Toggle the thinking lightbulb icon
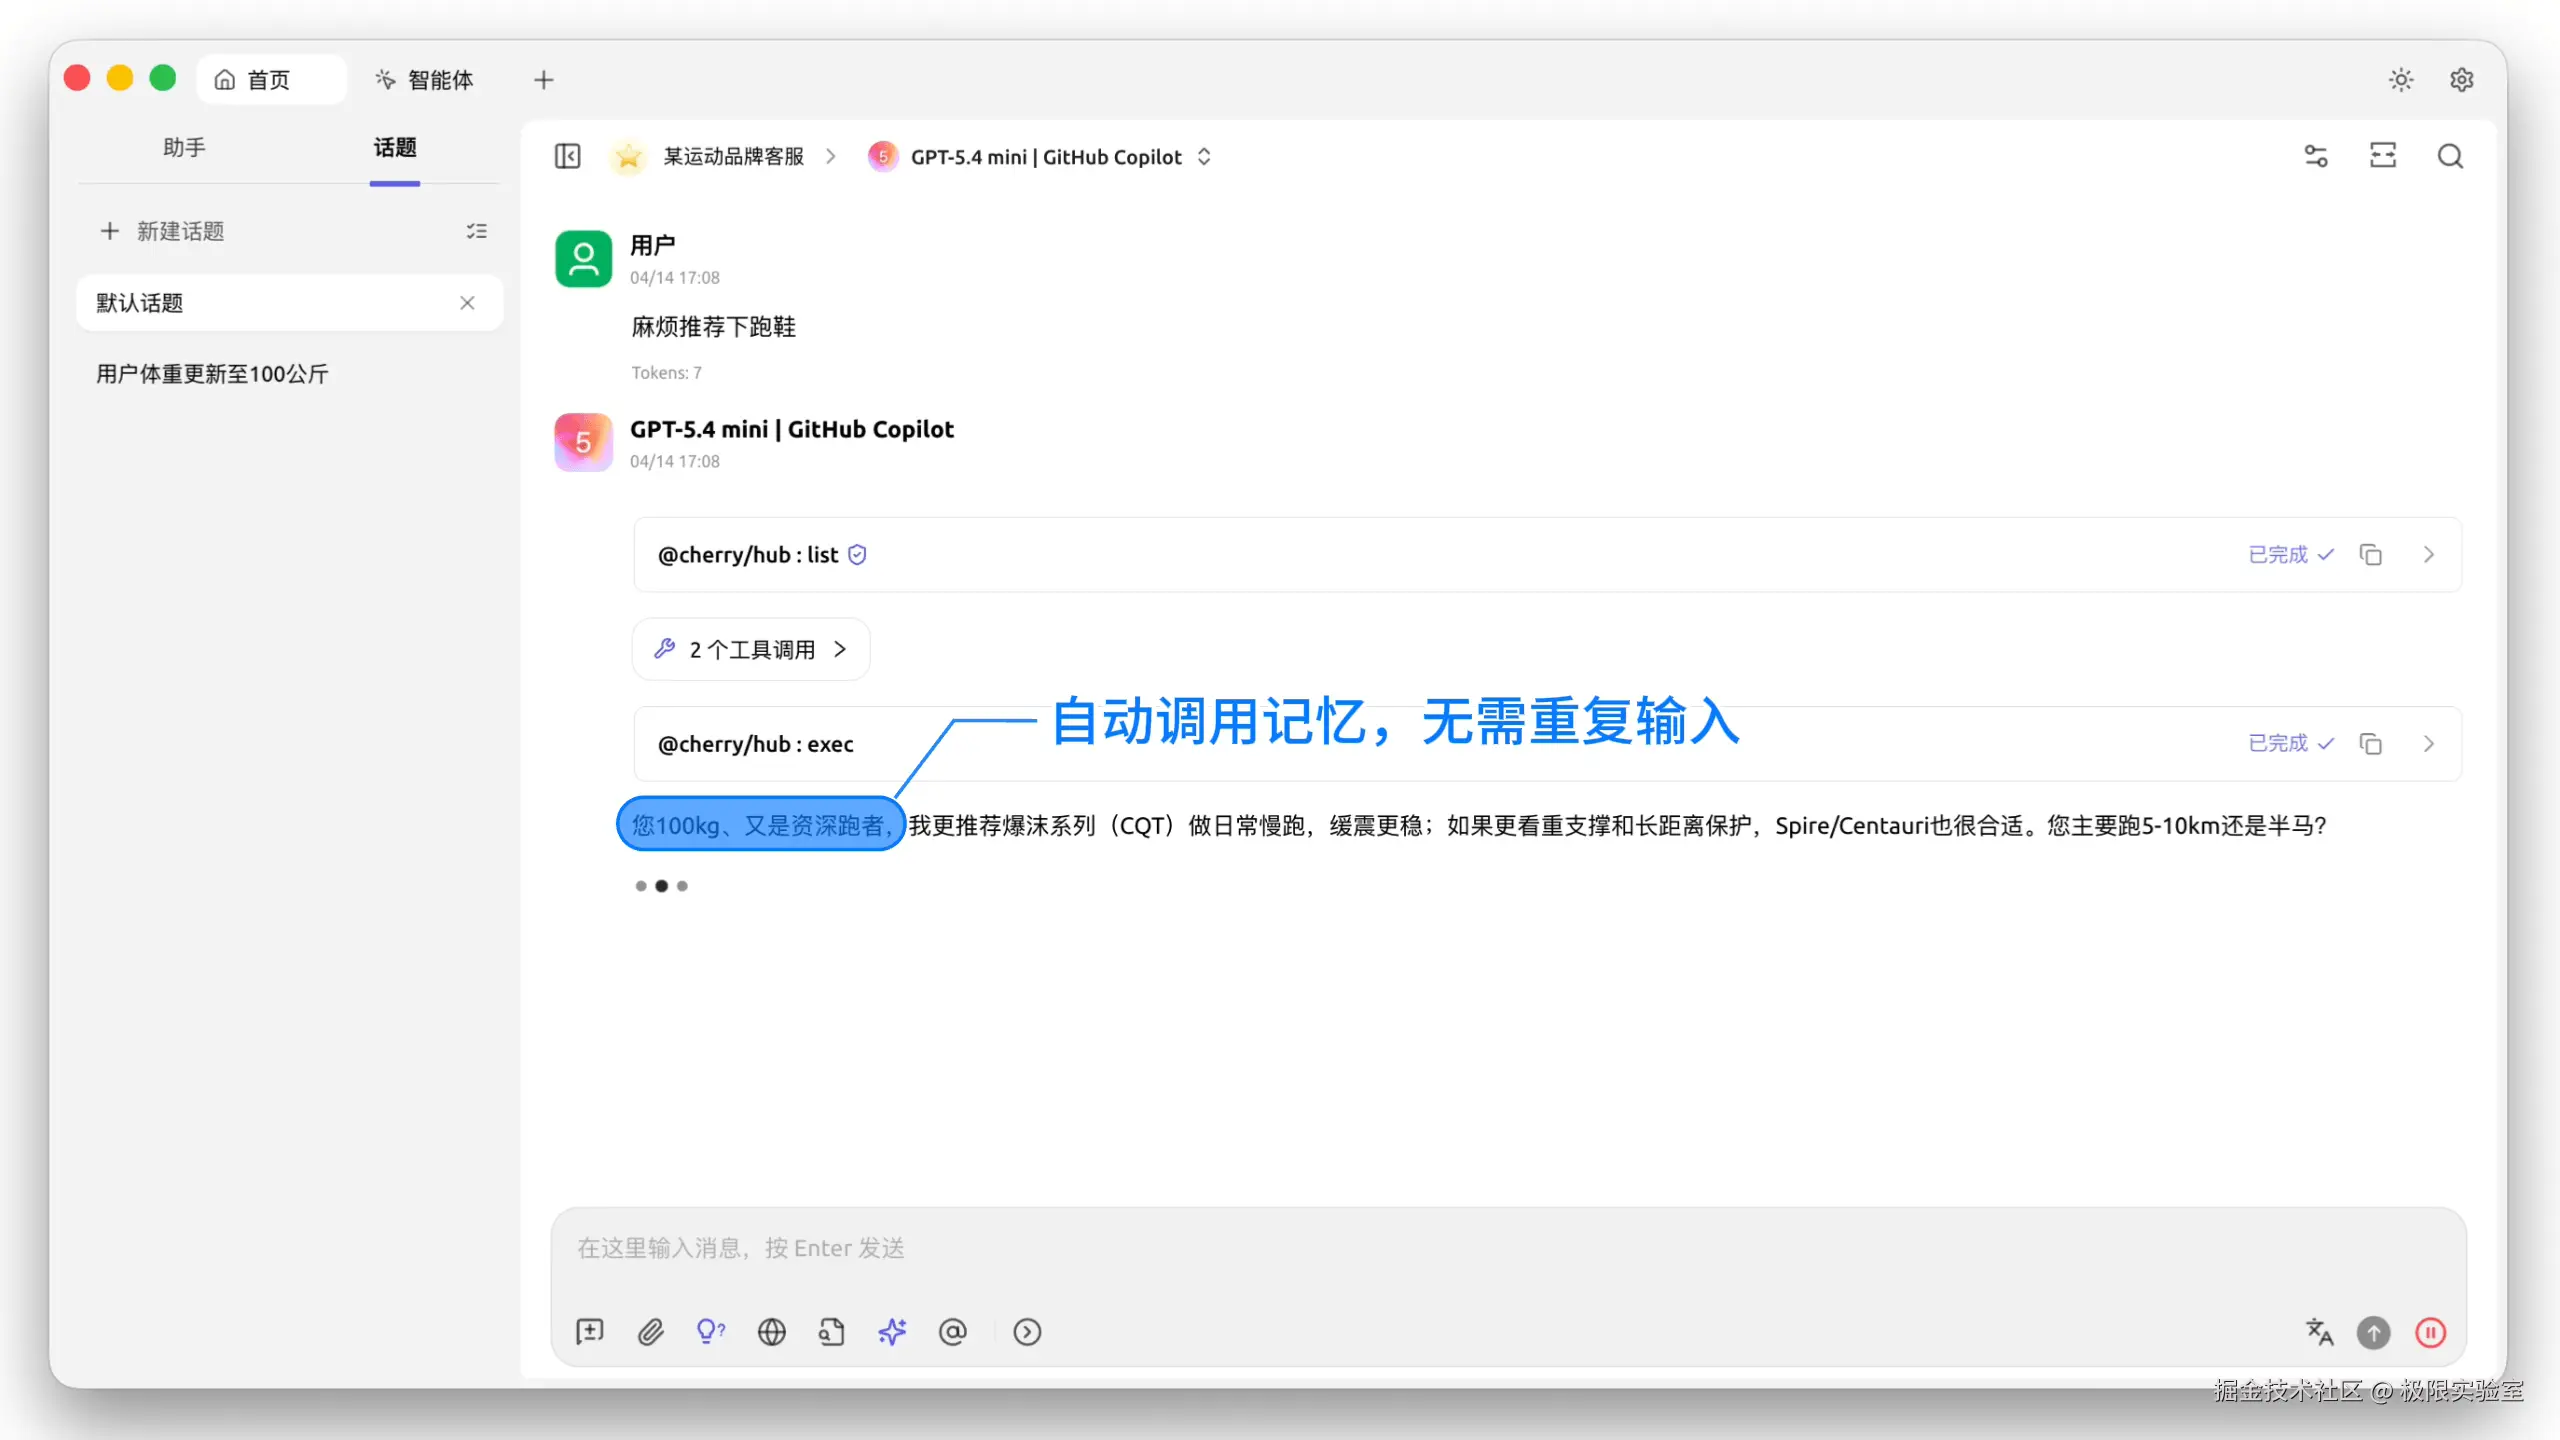Viewport: 2560px width, 1440px height. 710,1332
